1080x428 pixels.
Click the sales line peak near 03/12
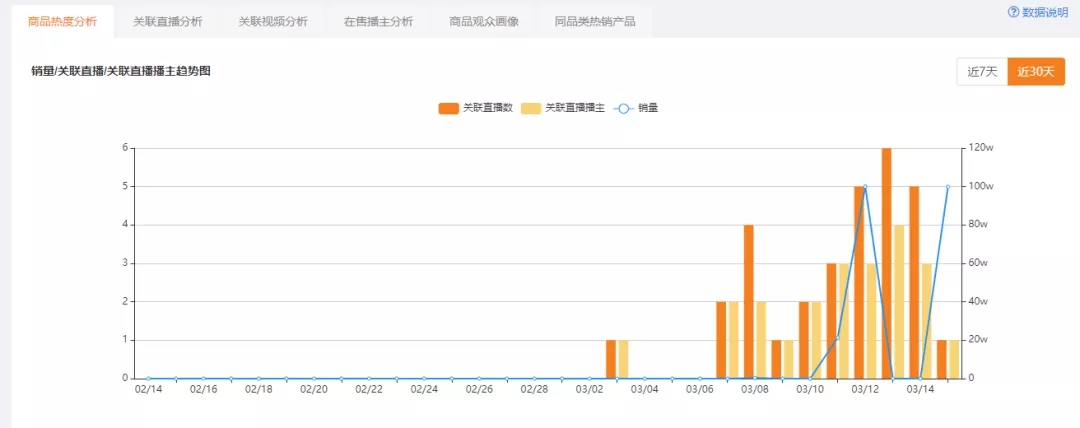[x=864, y=187]
